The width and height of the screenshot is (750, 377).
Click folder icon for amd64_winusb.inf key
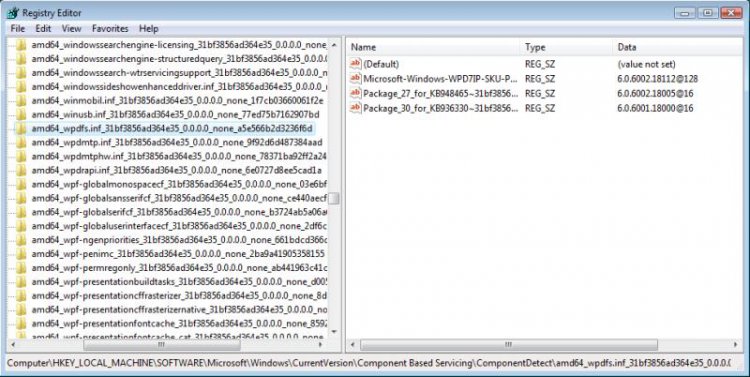(21, 115)
